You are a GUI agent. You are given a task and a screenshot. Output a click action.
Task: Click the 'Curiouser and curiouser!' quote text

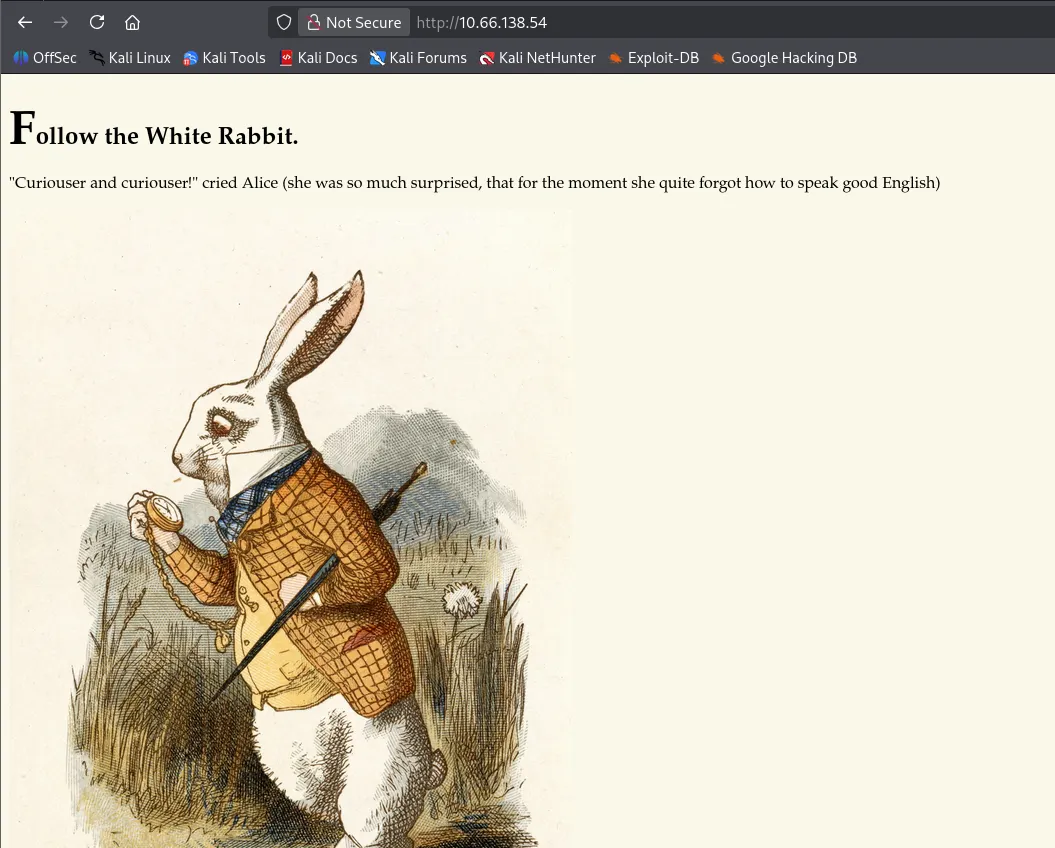[x=474, y=183]
